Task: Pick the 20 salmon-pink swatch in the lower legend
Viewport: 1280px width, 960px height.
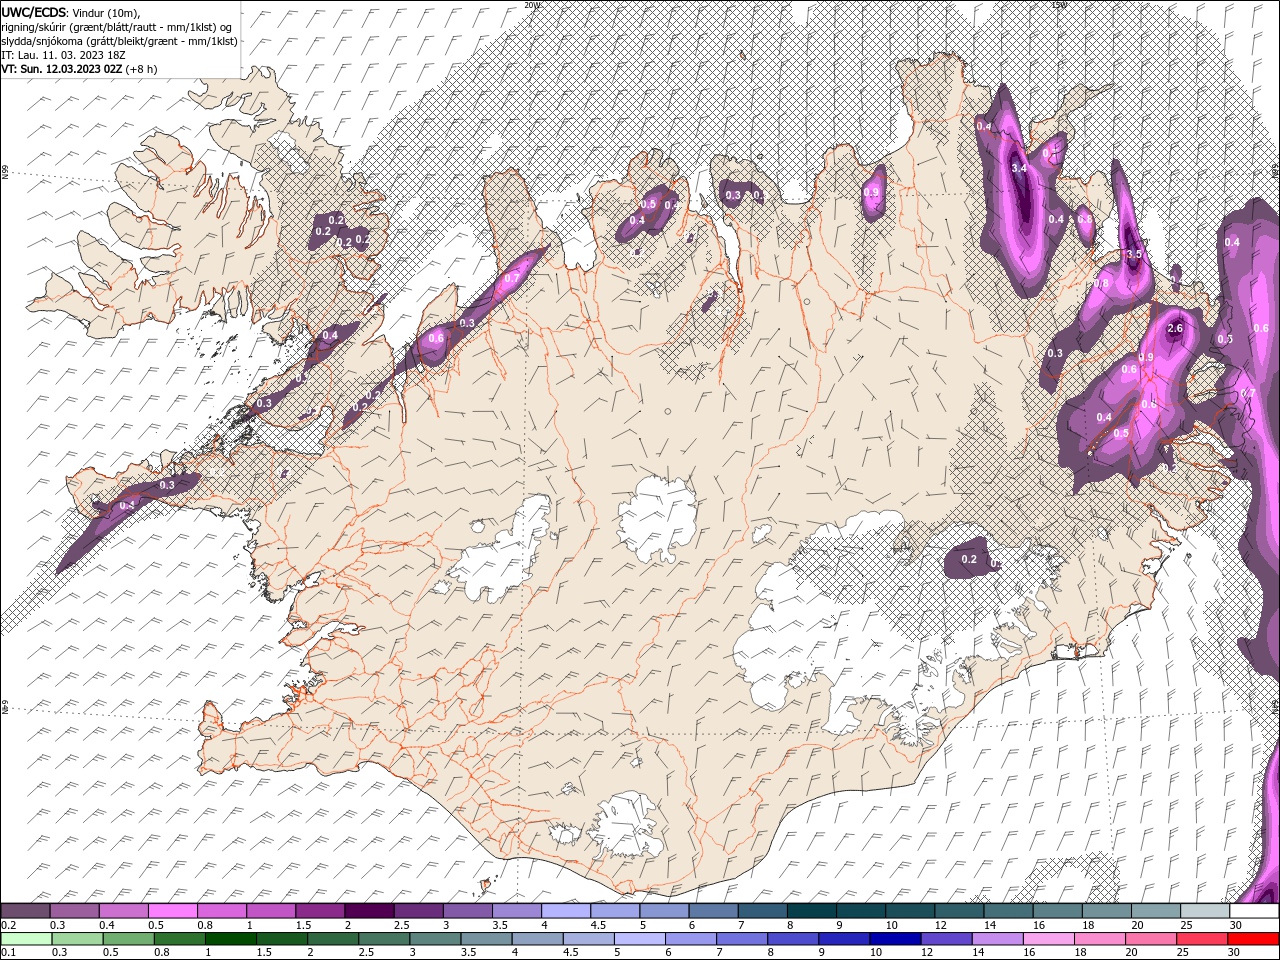Action: (1152, 938)
